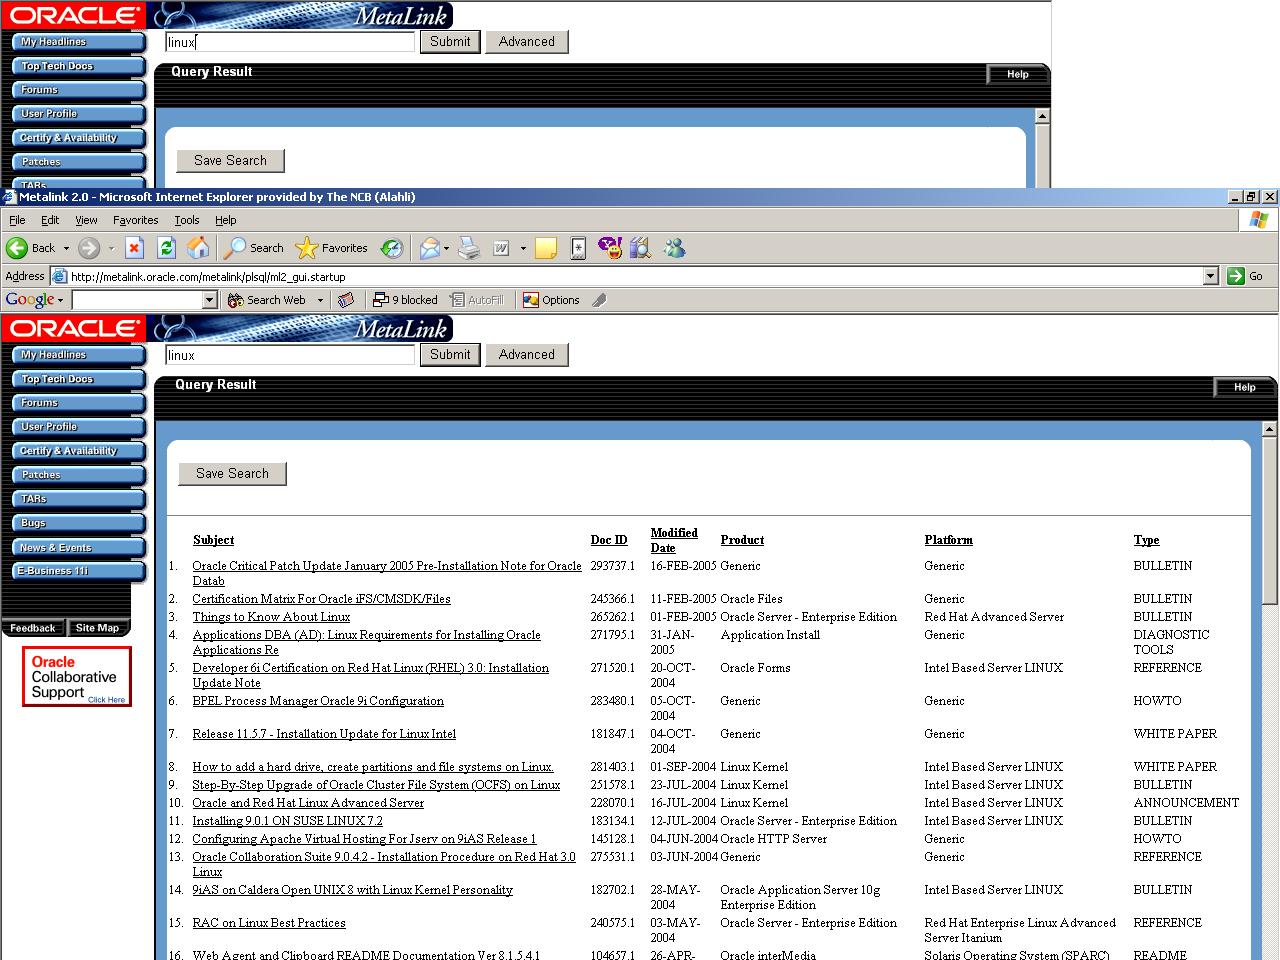Click the Yahoo Messenger icon
This screenshot has width=1280, height=960.
click(609, 248)
